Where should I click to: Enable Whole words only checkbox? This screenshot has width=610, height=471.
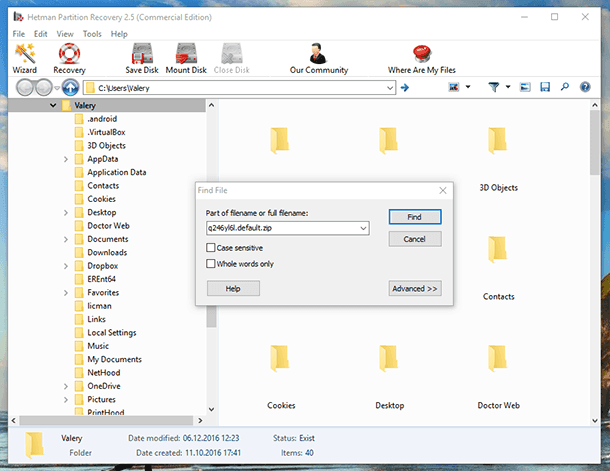(210, 264)
